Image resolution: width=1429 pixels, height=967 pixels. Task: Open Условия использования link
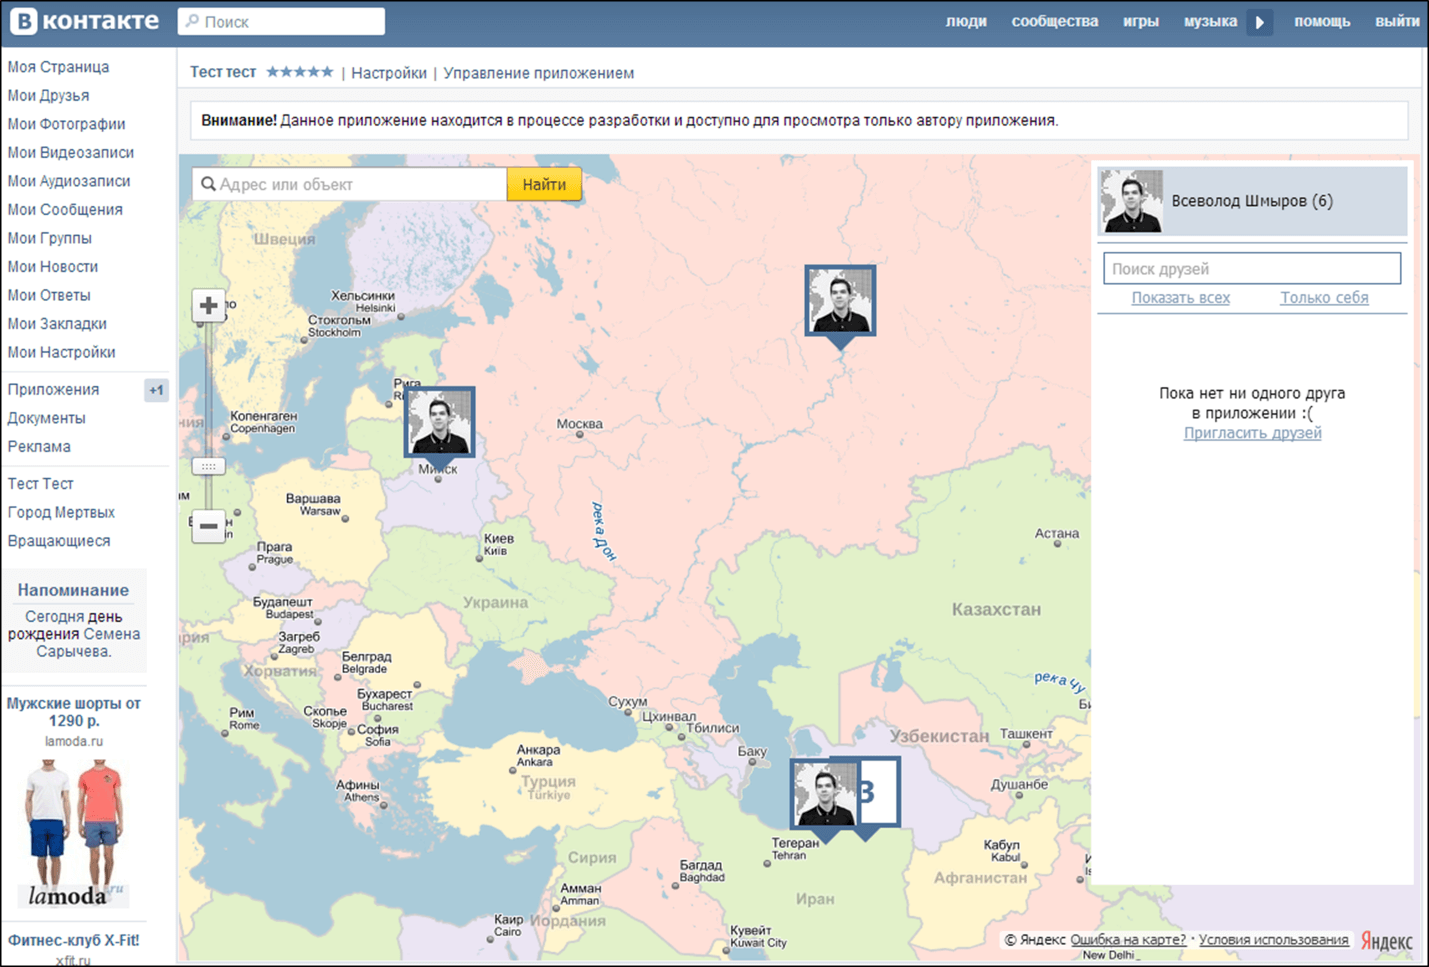[x=1273, y=940]
